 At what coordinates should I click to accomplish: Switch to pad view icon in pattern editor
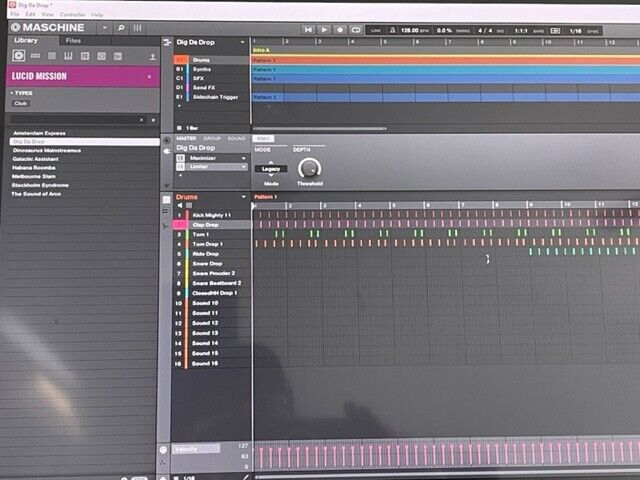tap(166, 200)
